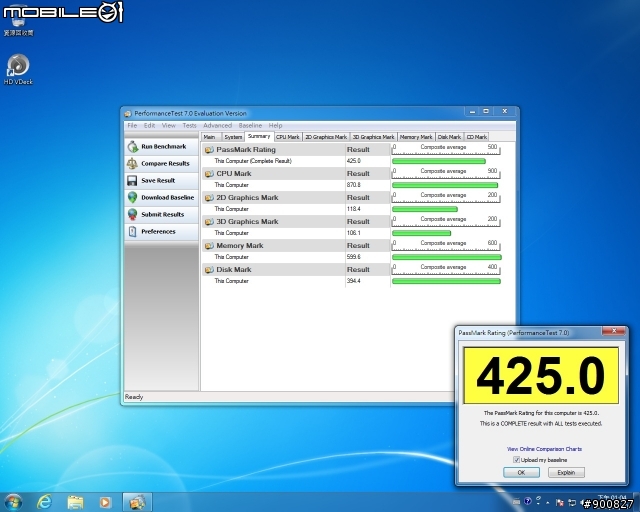Open the Edit menu

tap(149, 125)
